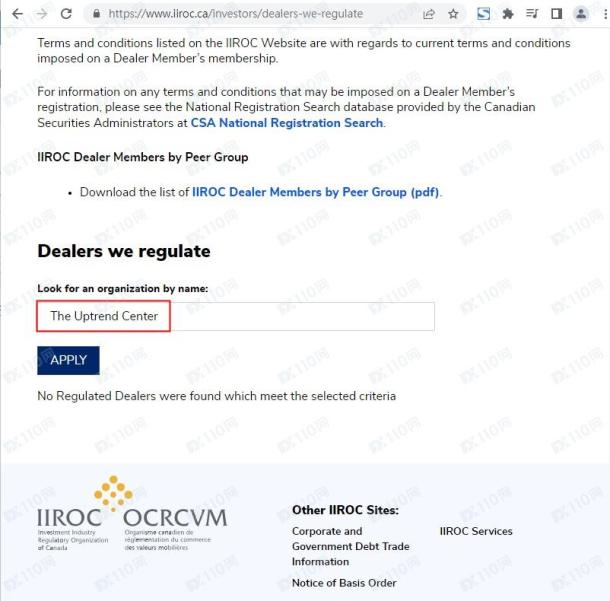Click the forward navigation arrow
The image size is (610, 601).
[x=42, y=14]
